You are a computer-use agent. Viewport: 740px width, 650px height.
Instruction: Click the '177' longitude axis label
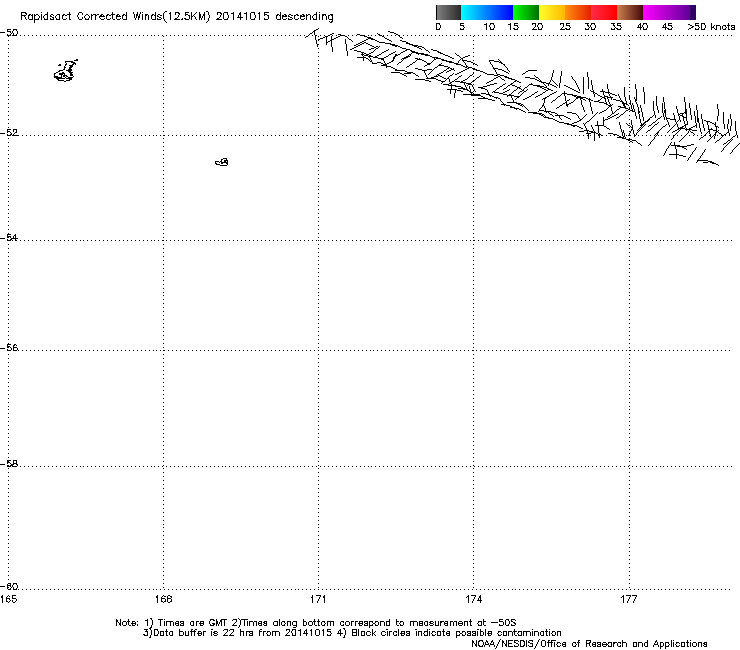pos(629,599)
